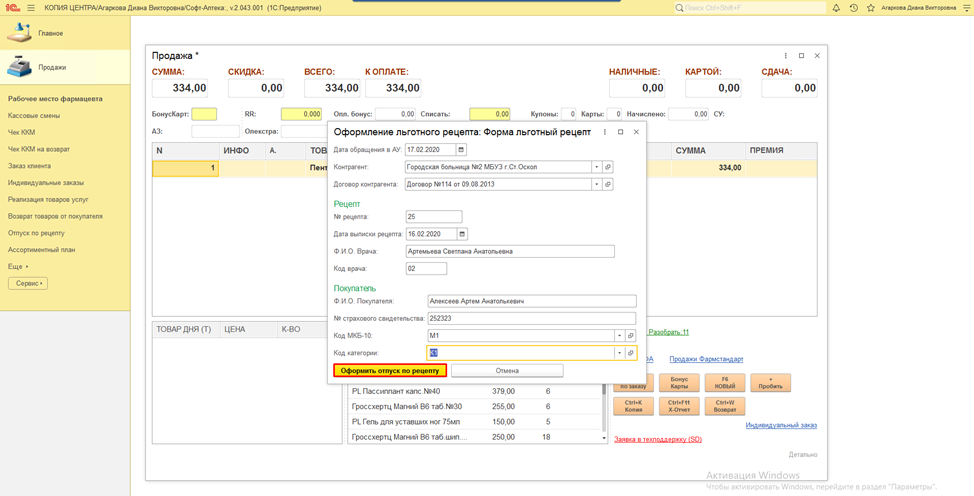Viewport: 974px width, 496px height.
Task: Select Кассовые смены in sidebar
Action: tap(34, 116)
